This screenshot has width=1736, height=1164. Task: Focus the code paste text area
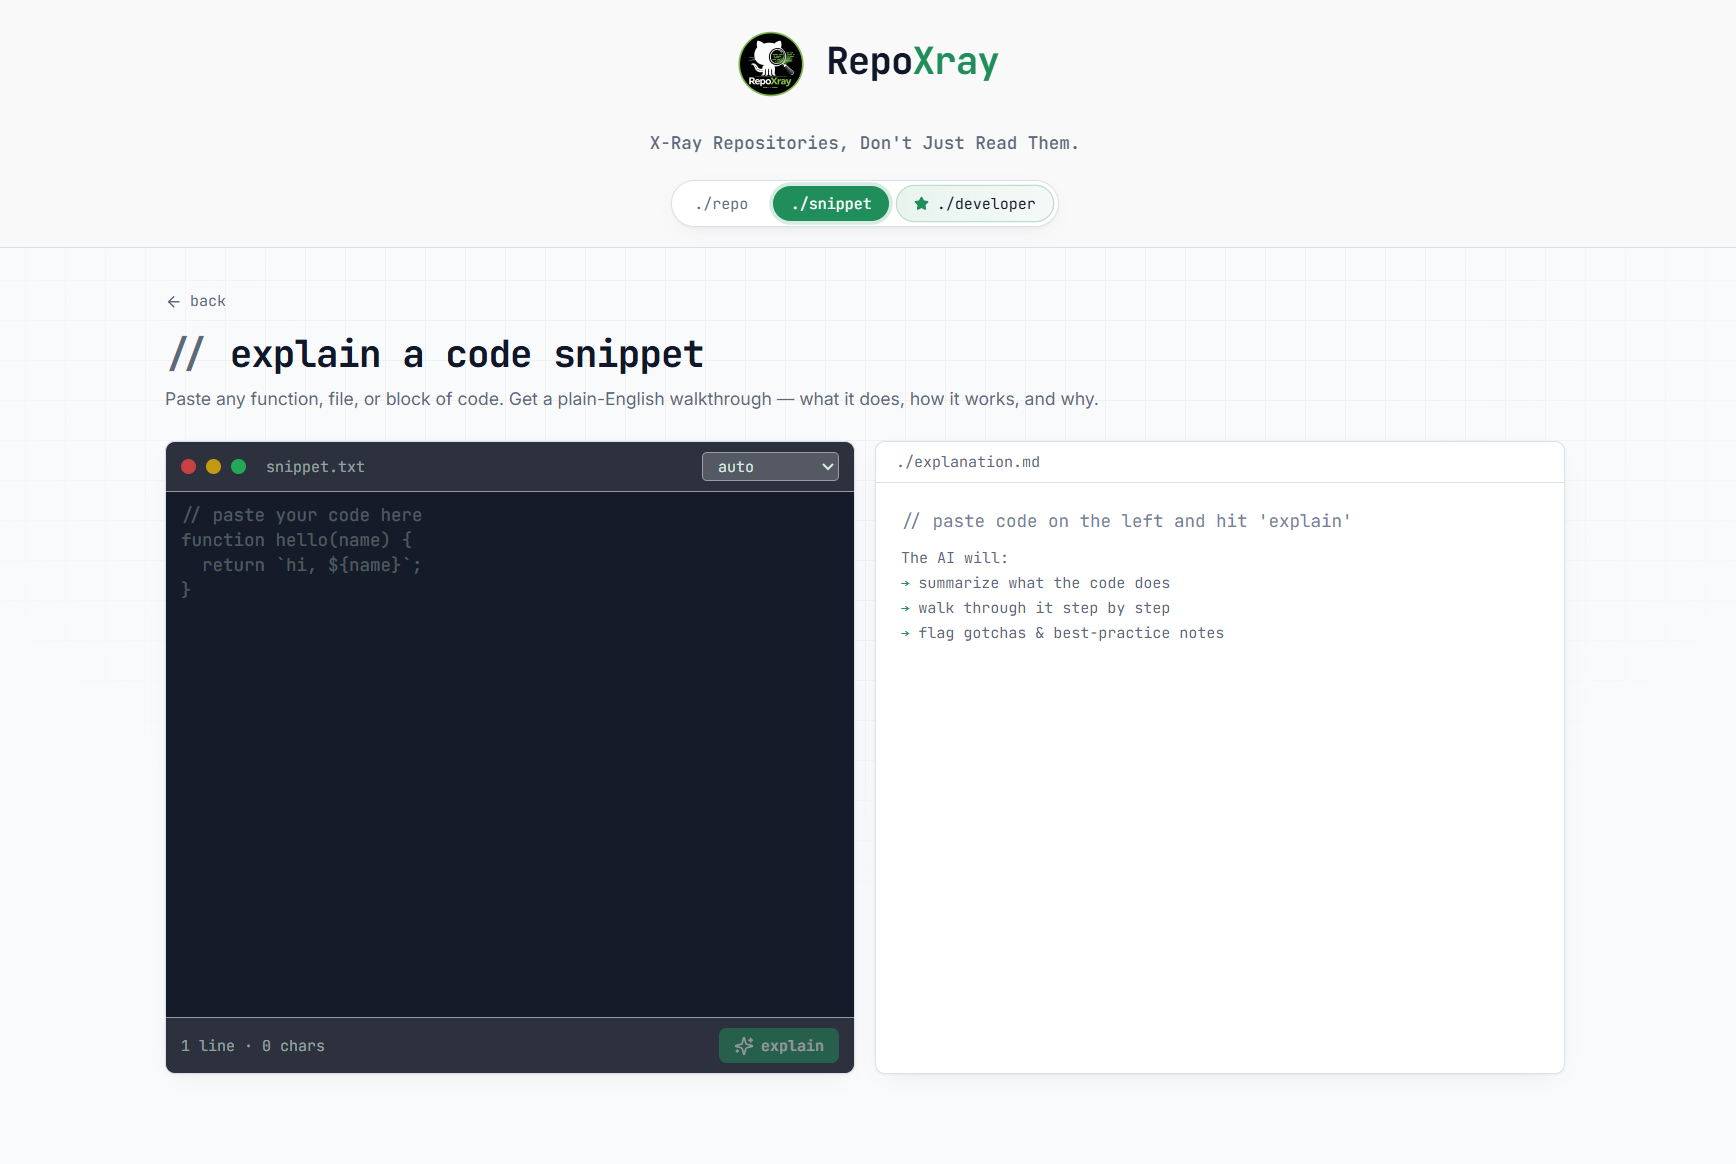tap(510, 754)
